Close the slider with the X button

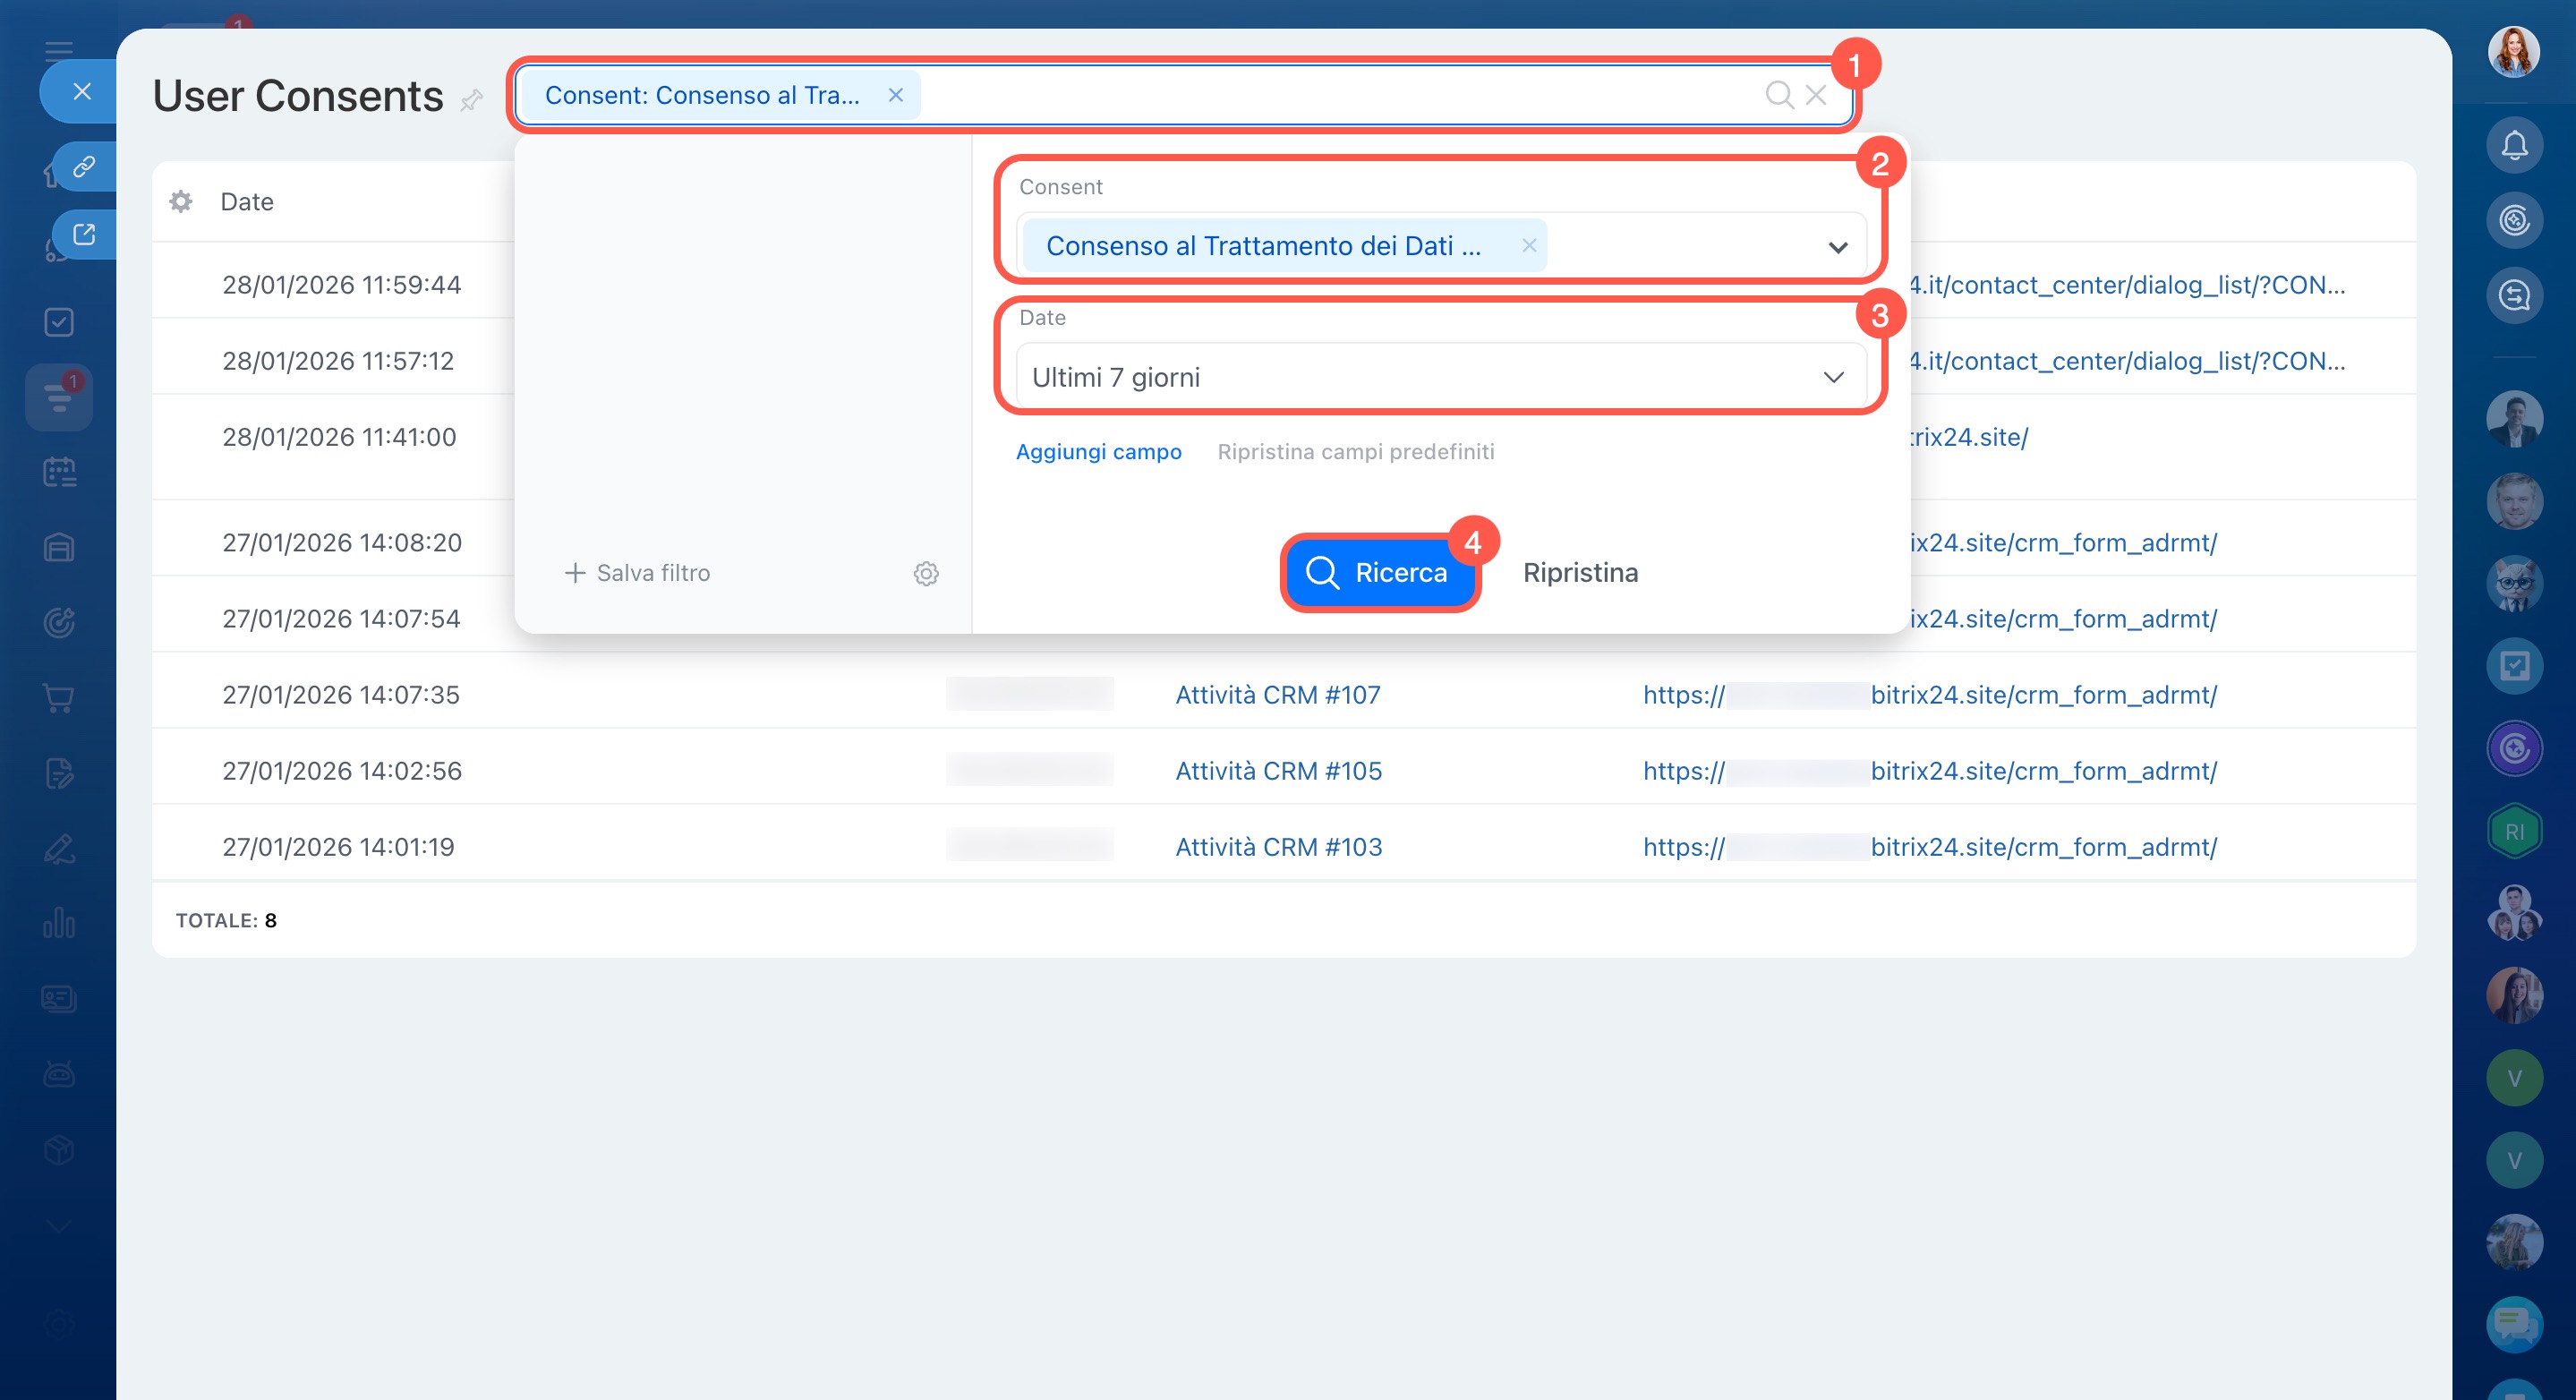(x=82, y=91)
